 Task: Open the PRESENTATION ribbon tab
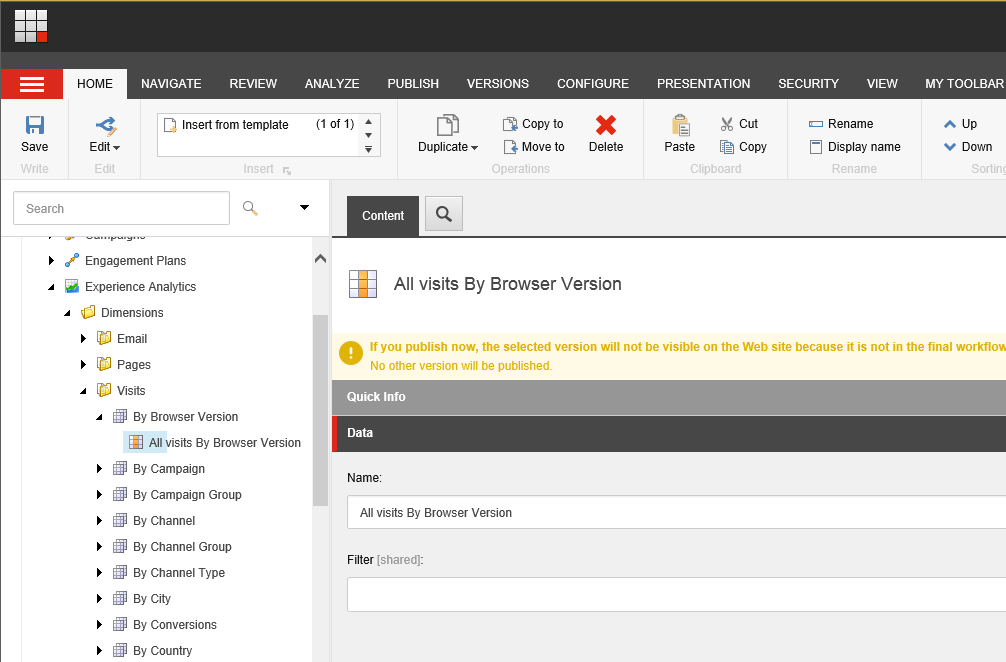703,84
